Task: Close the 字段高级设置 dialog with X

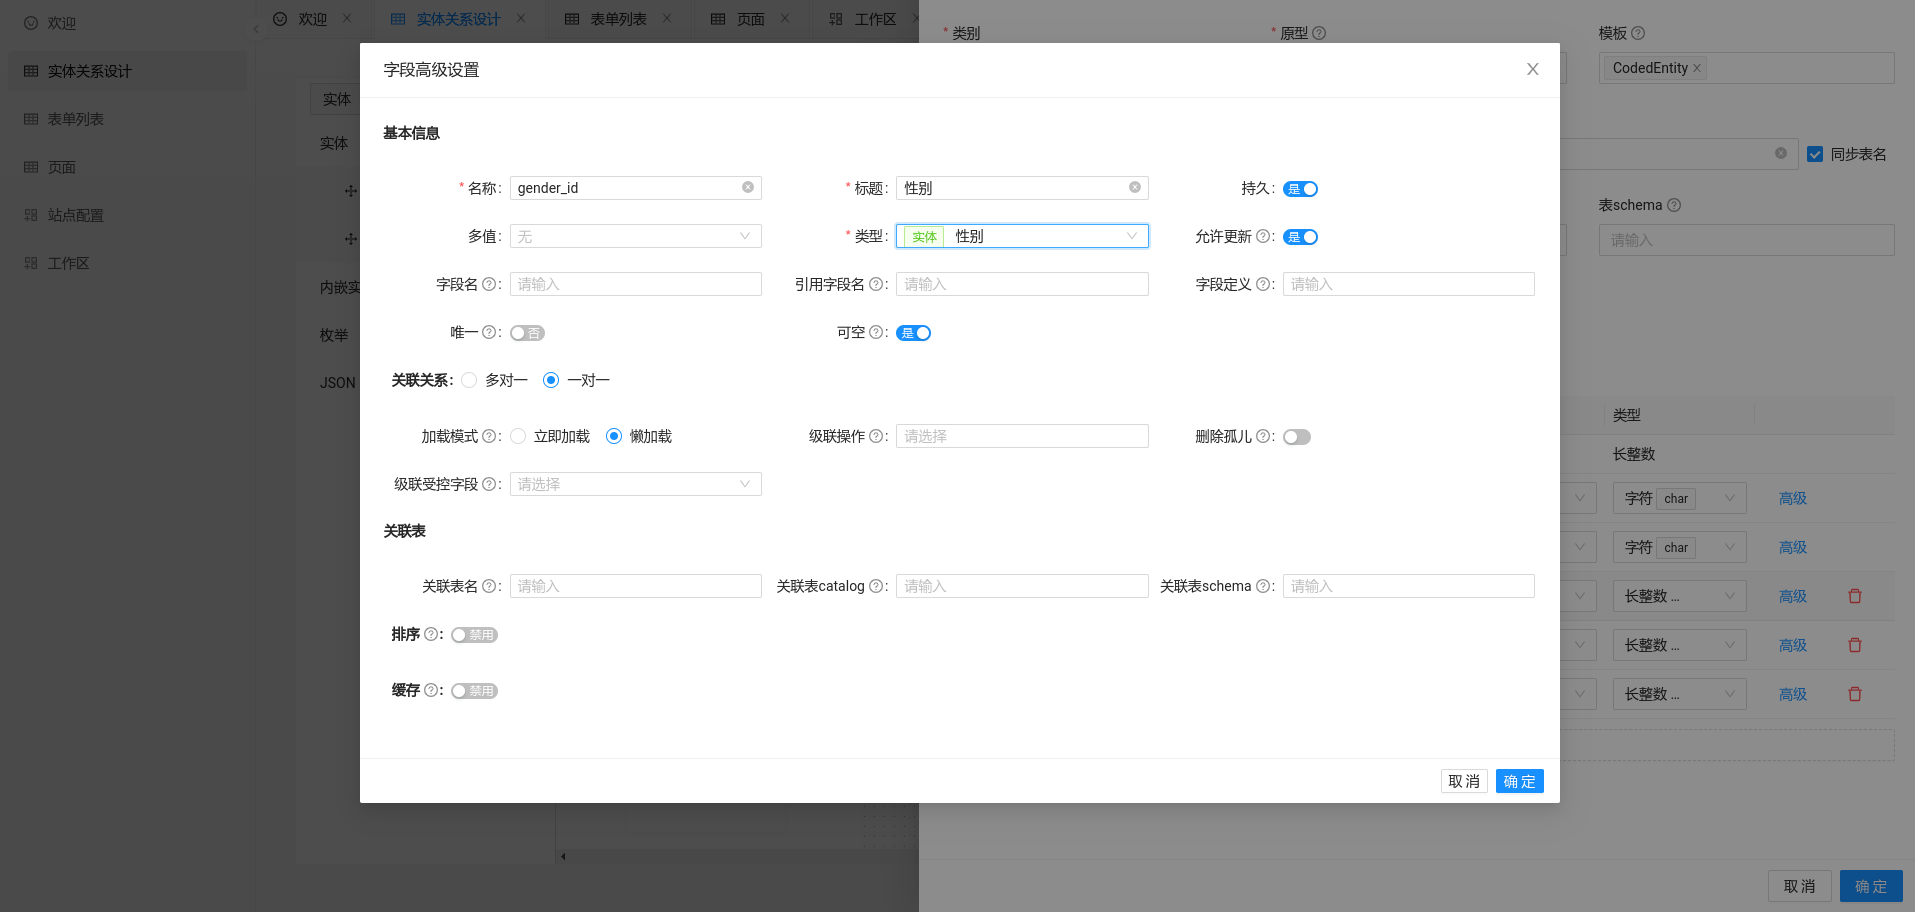Action: 1532,69
